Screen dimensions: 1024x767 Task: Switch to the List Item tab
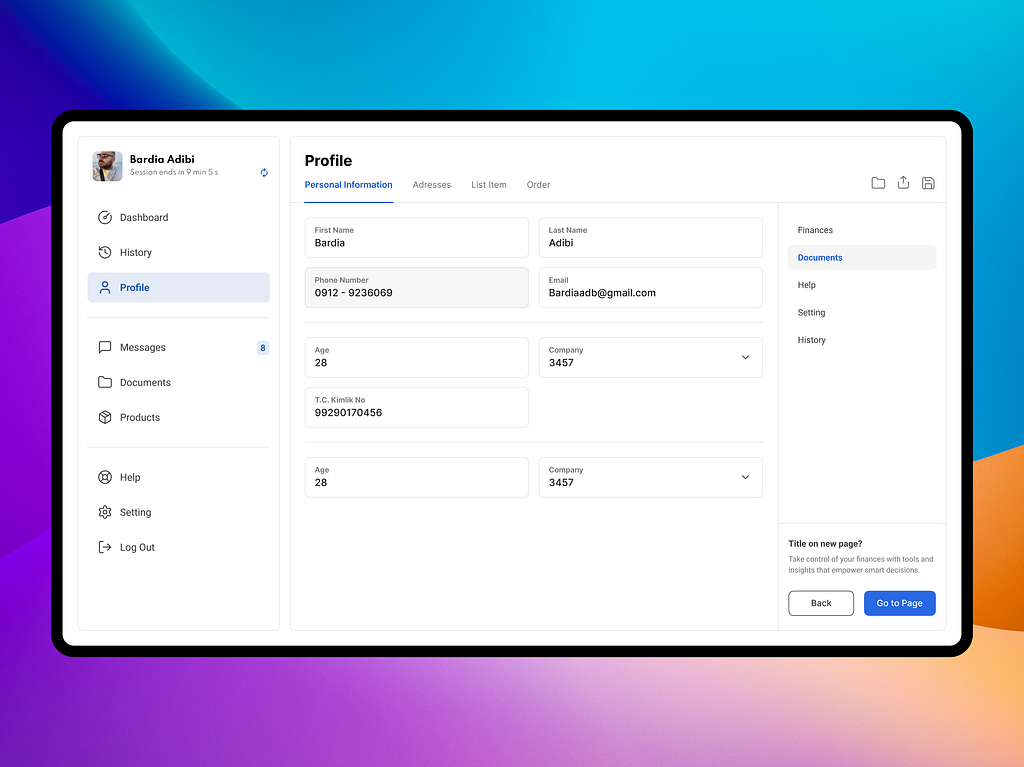[x=488, y=185]
